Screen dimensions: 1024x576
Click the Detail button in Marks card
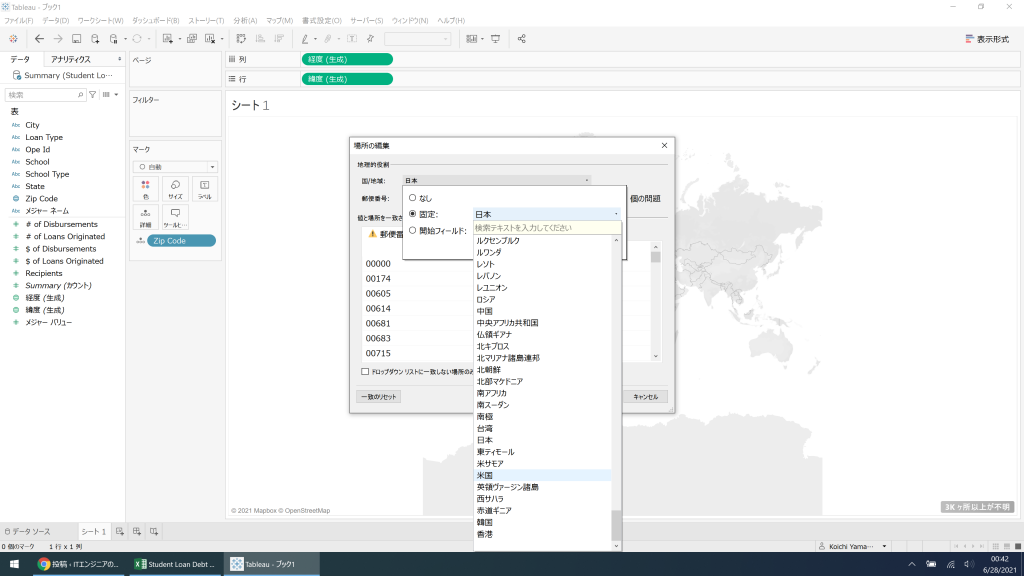point(146,217)
